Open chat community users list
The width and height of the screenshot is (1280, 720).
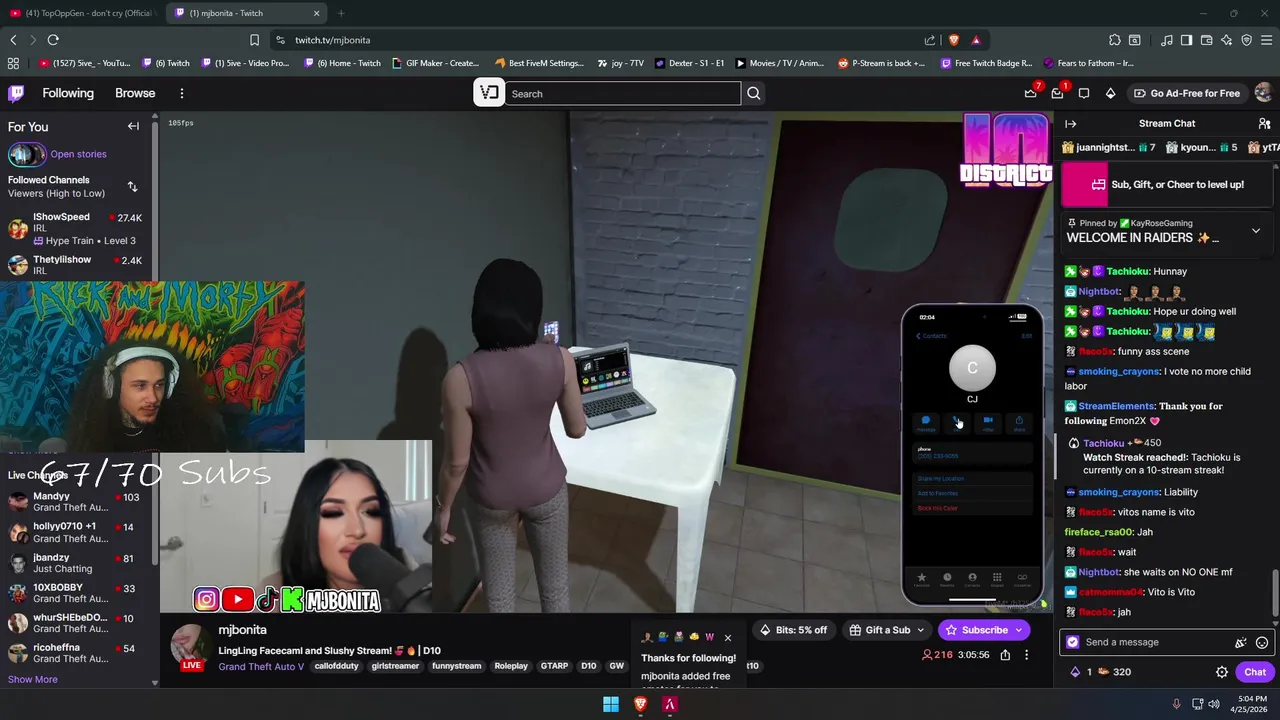tap(1264, 124)
